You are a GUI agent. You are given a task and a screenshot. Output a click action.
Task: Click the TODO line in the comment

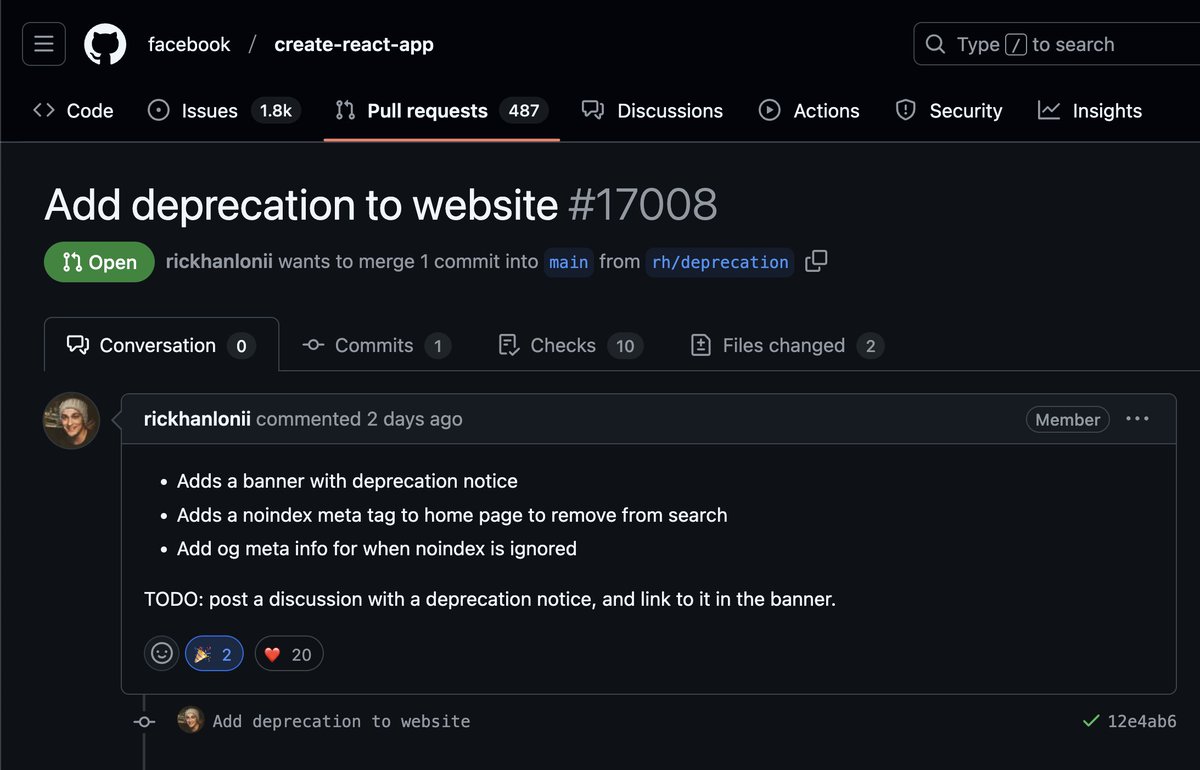(490, 600)
